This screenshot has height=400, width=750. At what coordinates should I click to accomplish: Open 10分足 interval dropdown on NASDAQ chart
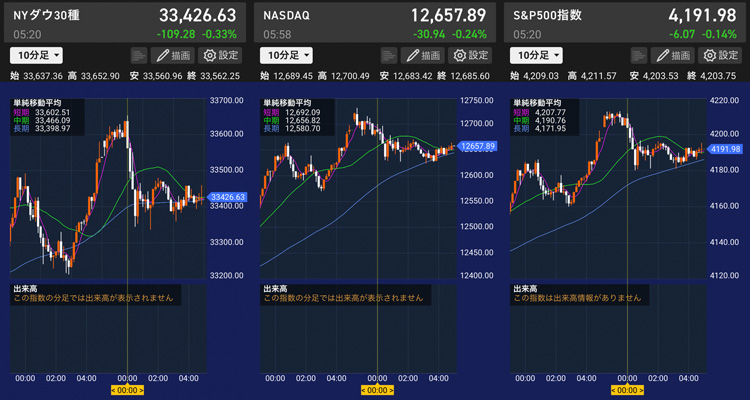(x=287, y=56)
